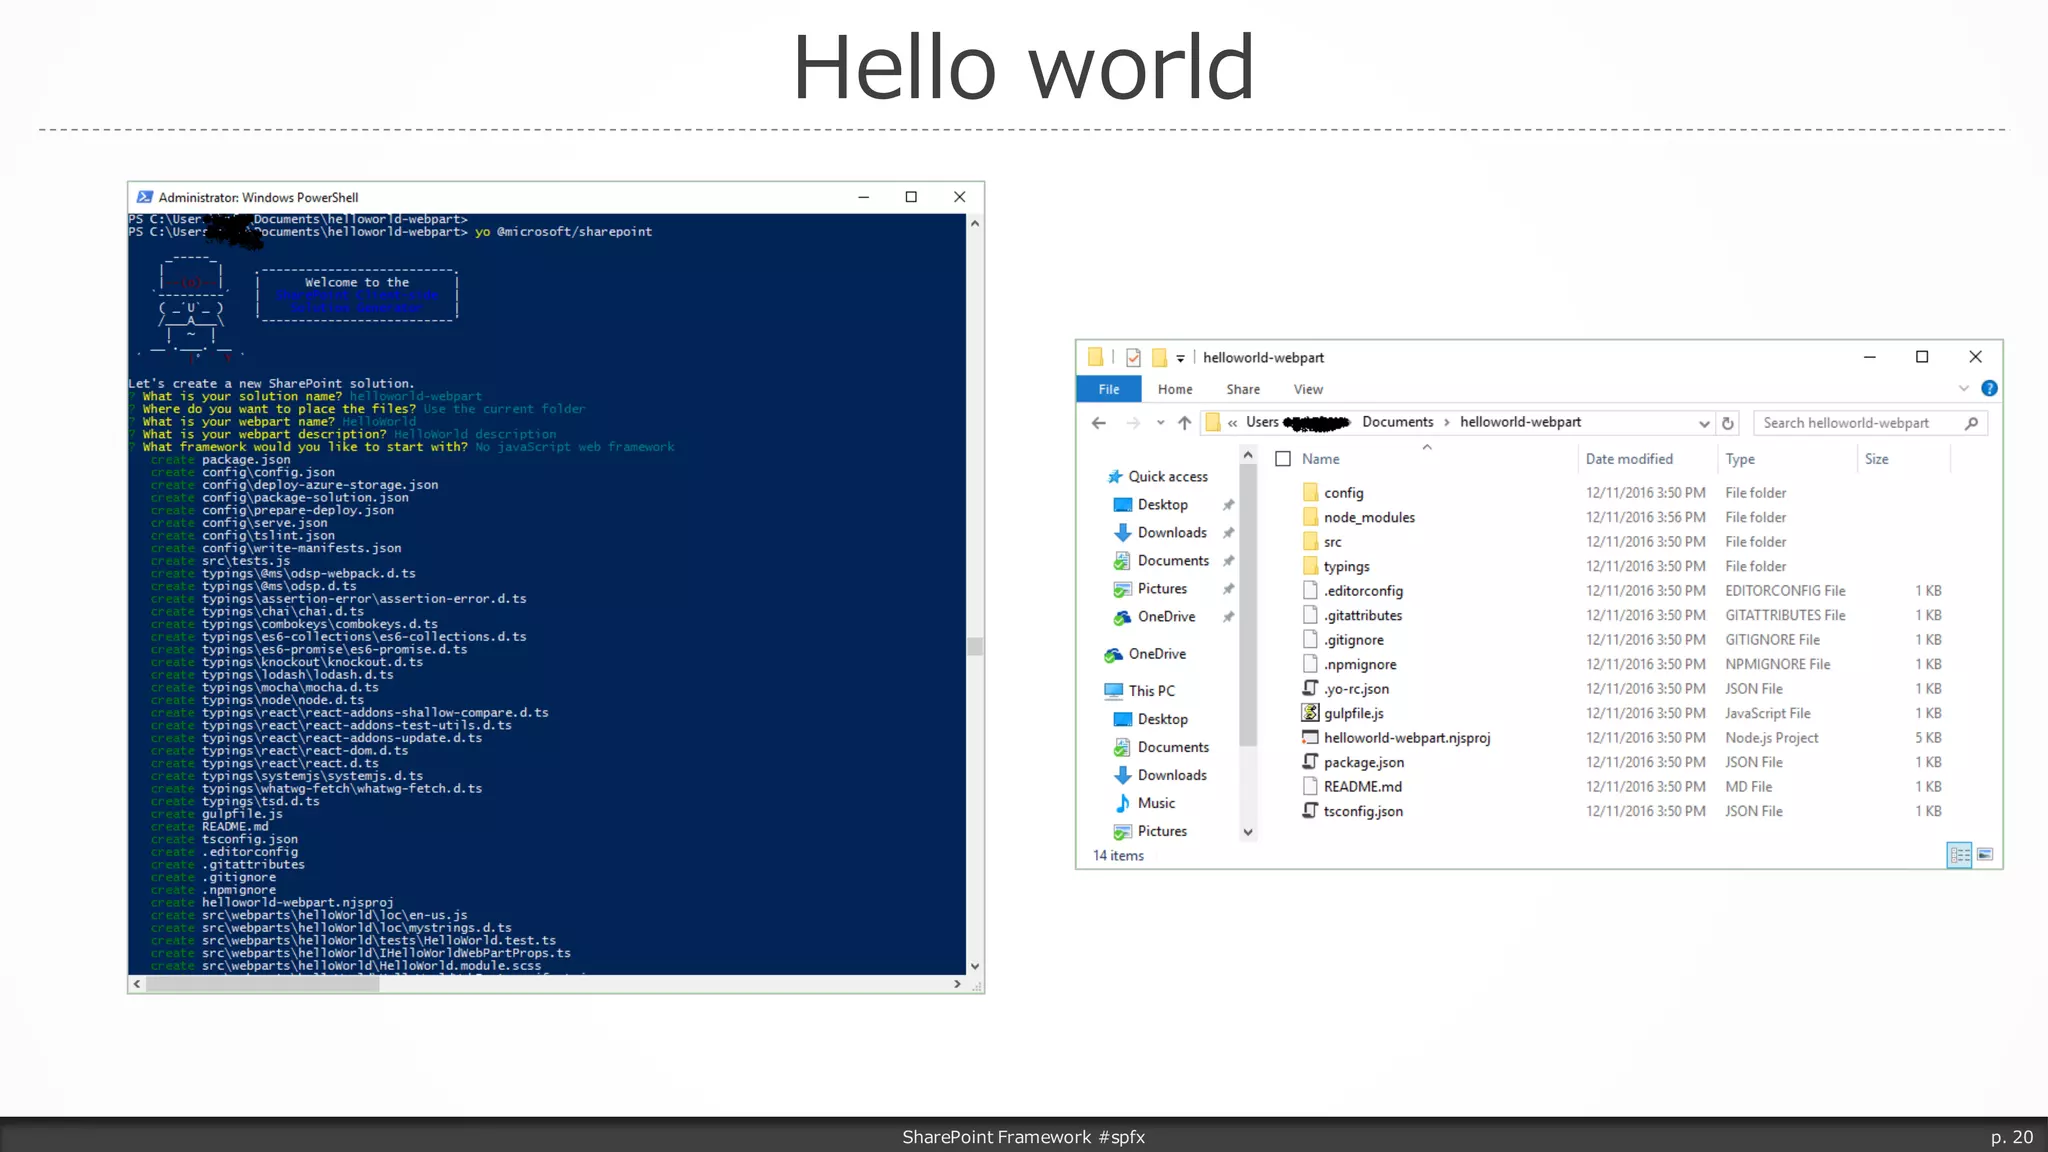Open recent locations dropdown arrow
The image size is (2048, 1152).
(x=1160, y=423)
